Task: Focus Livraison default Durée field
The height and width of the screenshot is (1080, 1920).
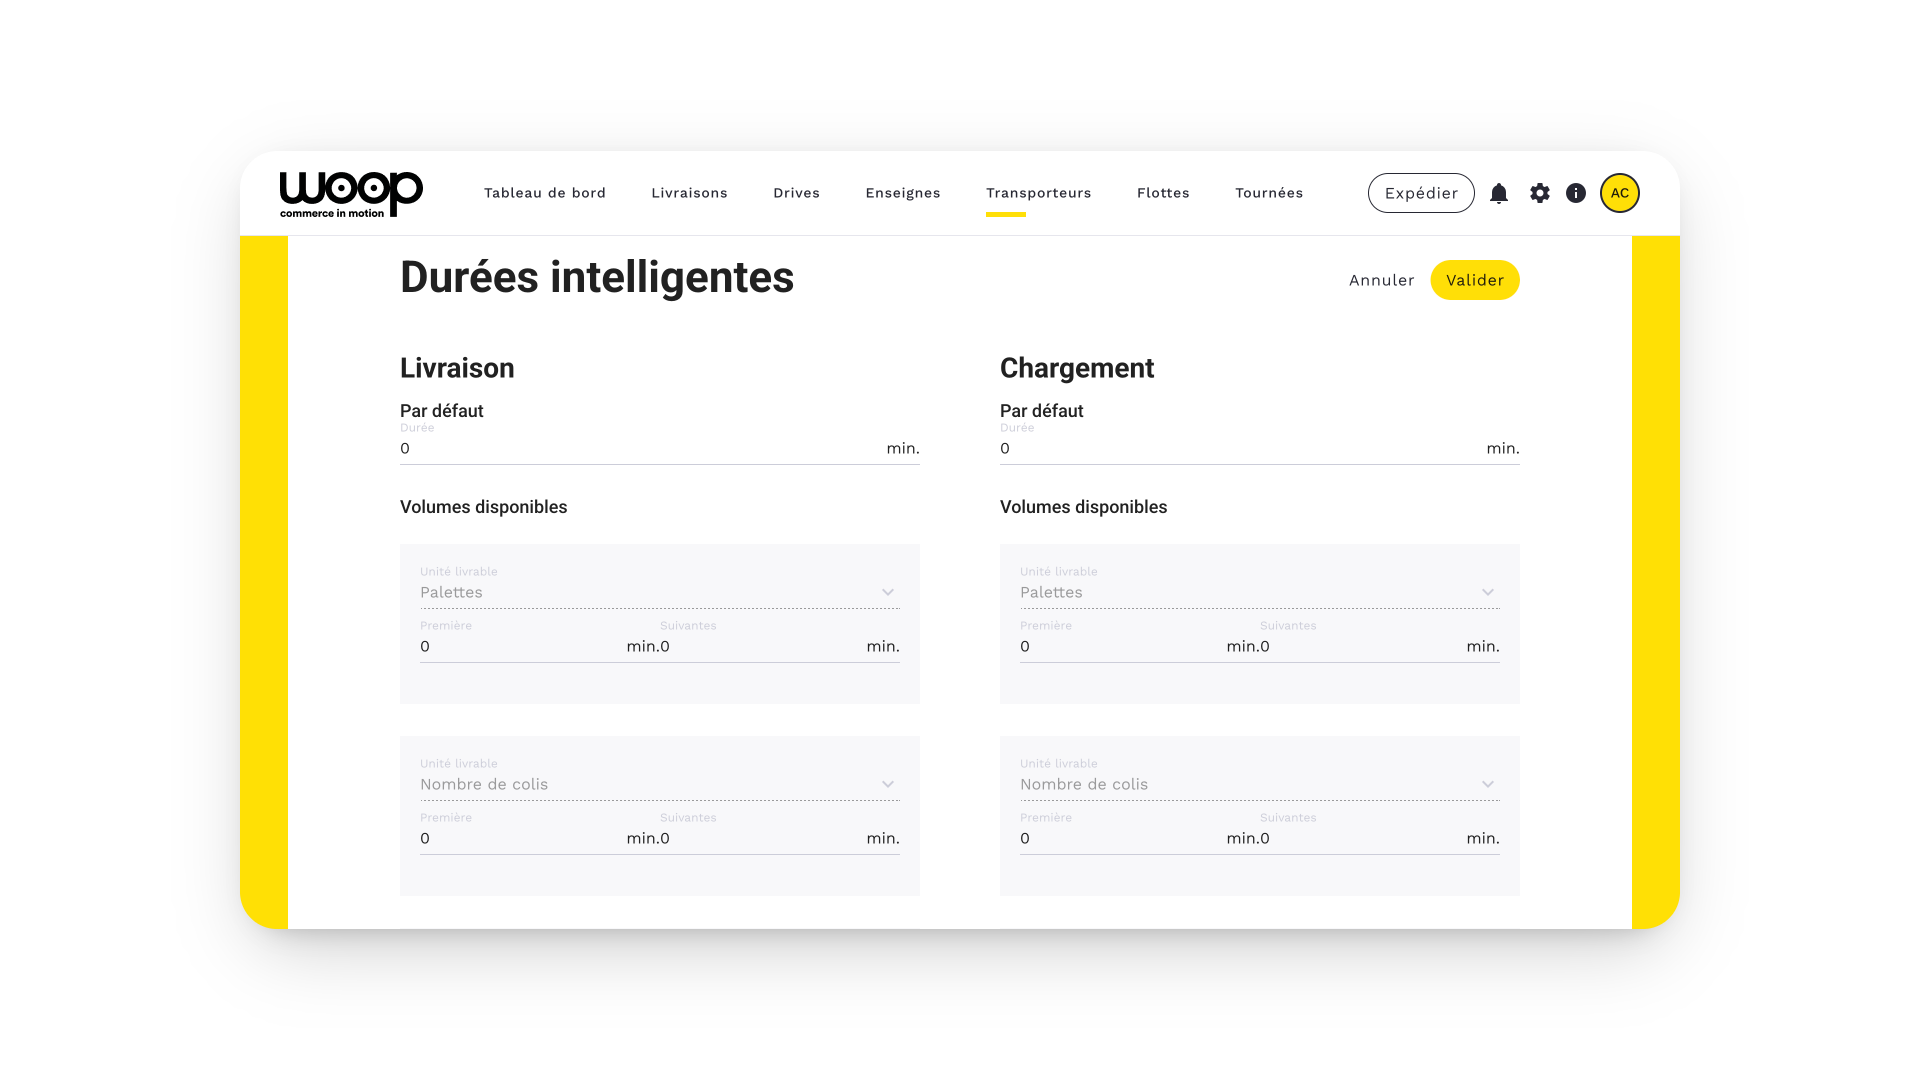Action: [640, 449]
